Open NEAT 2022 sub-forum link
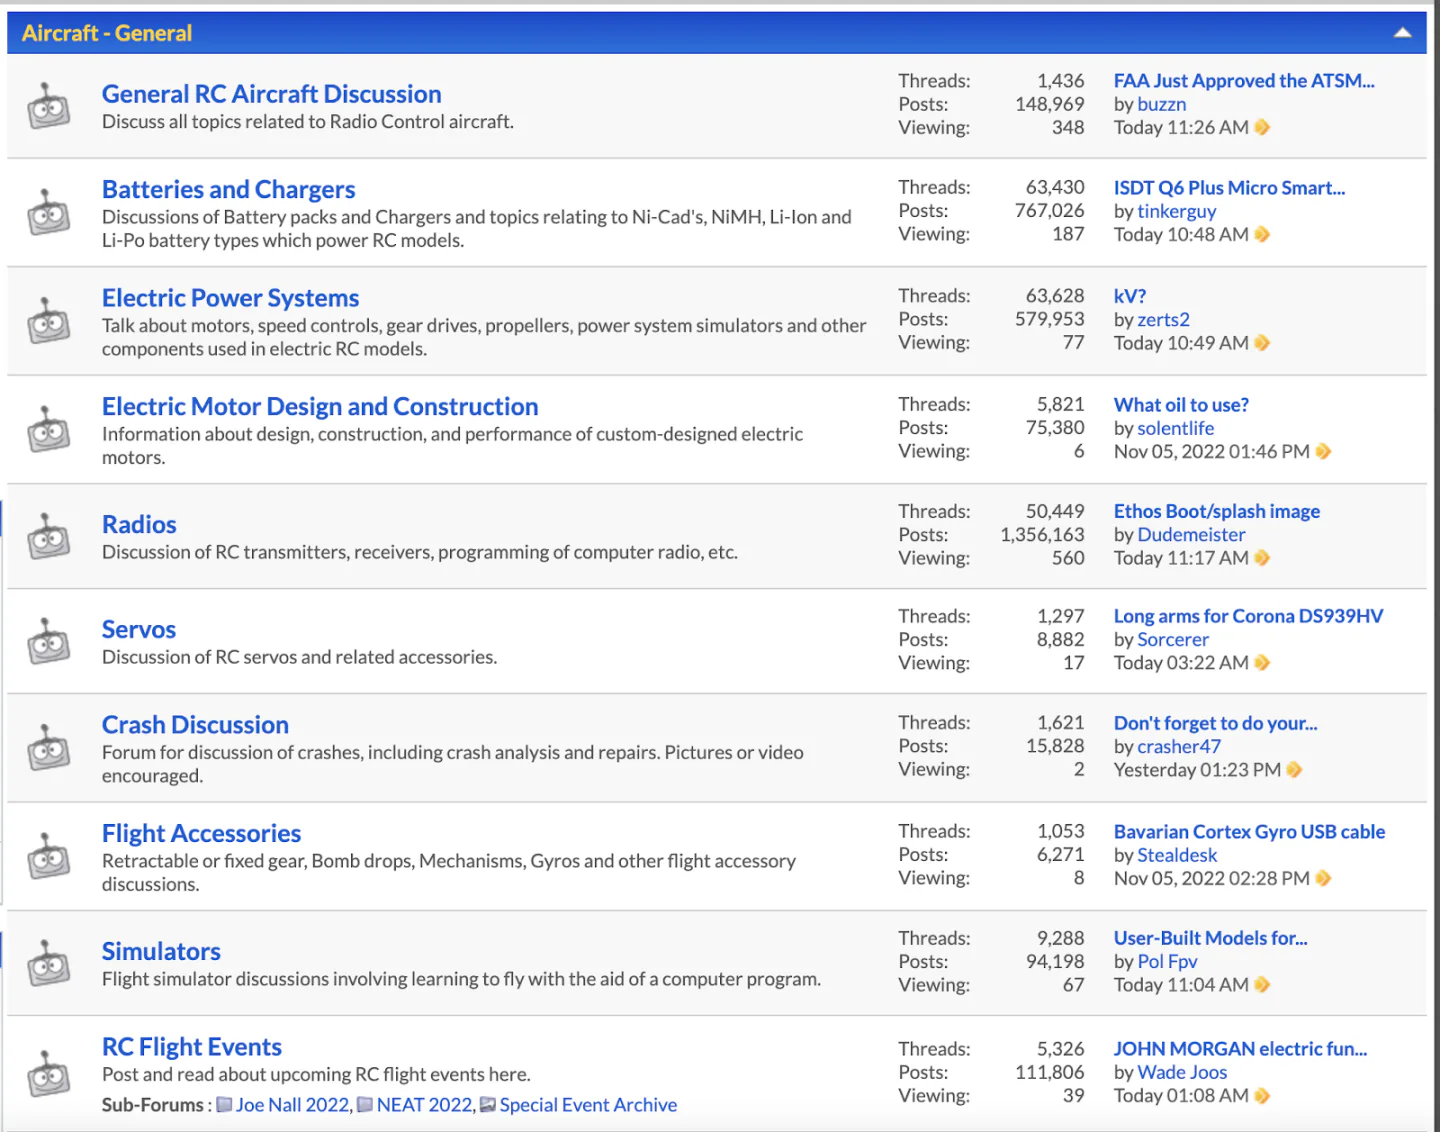Image resolution: width=1440 pixels, height=1132 pixels. pyautogui.click(x=425, y=1105)
